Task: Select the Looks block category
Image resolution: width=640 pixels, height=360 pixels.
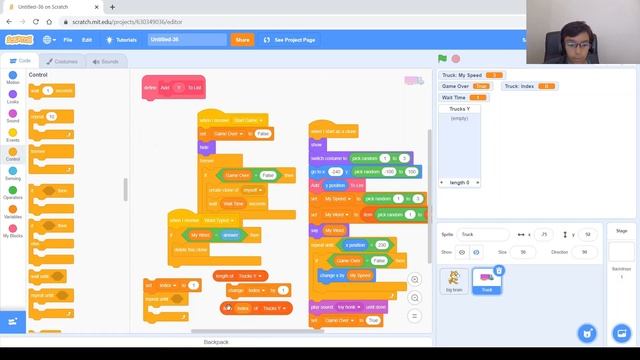Action: click(x=13, y=97)
